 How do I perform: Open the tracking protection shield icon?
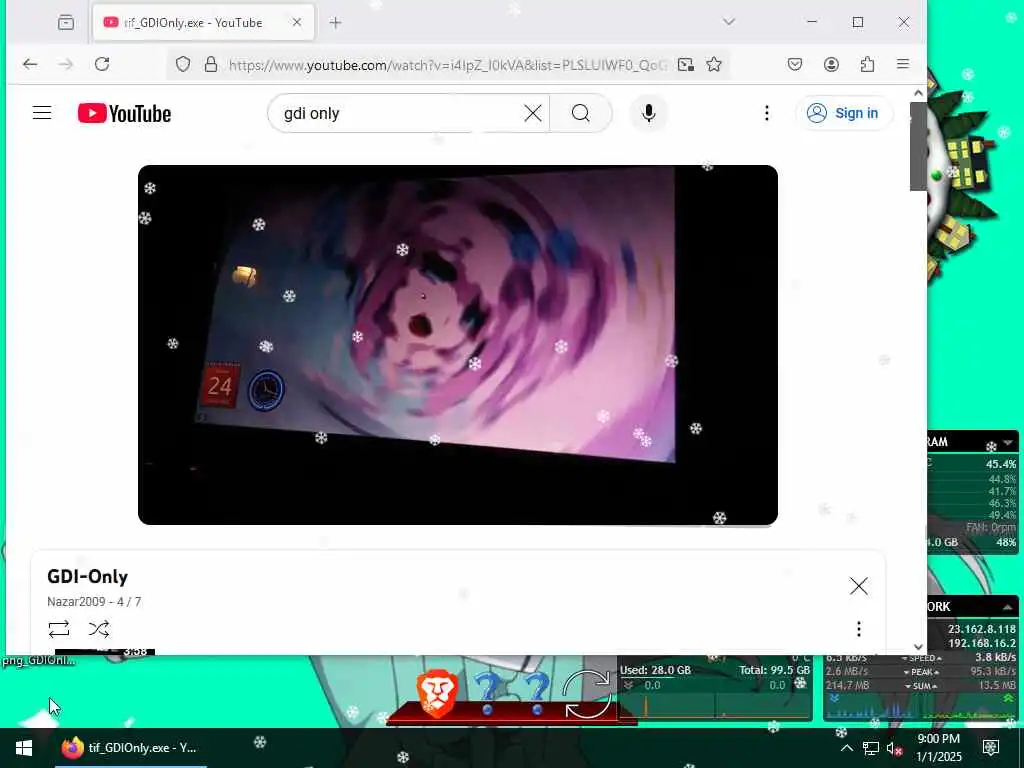[183, 64]
